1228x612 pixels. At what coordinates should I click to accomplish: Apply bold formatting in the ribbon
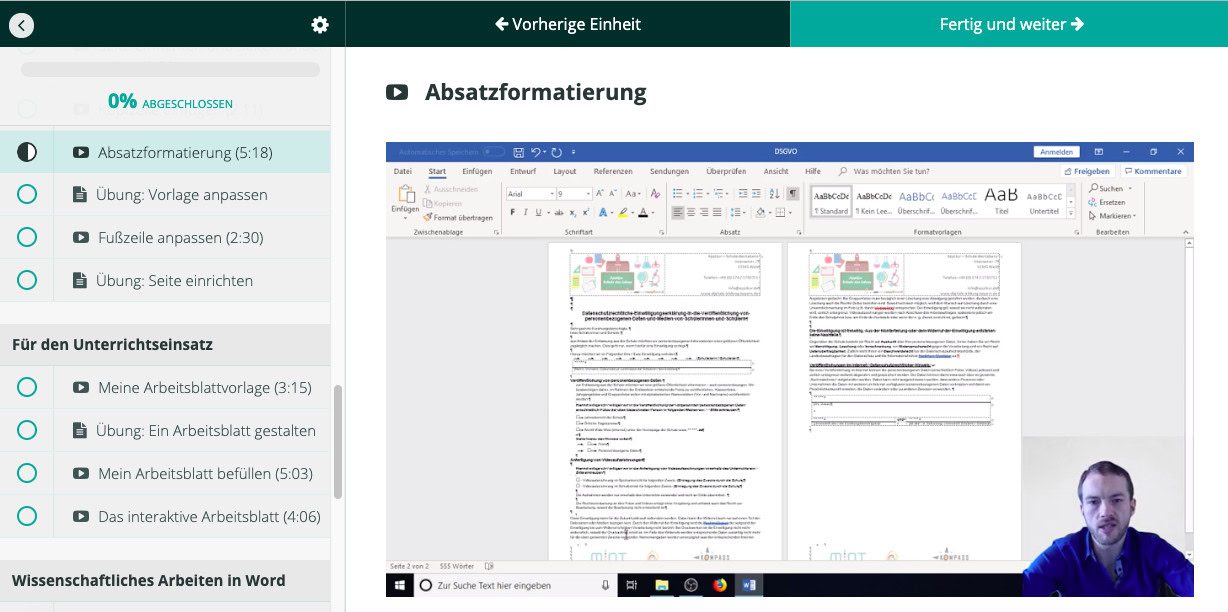513,212
